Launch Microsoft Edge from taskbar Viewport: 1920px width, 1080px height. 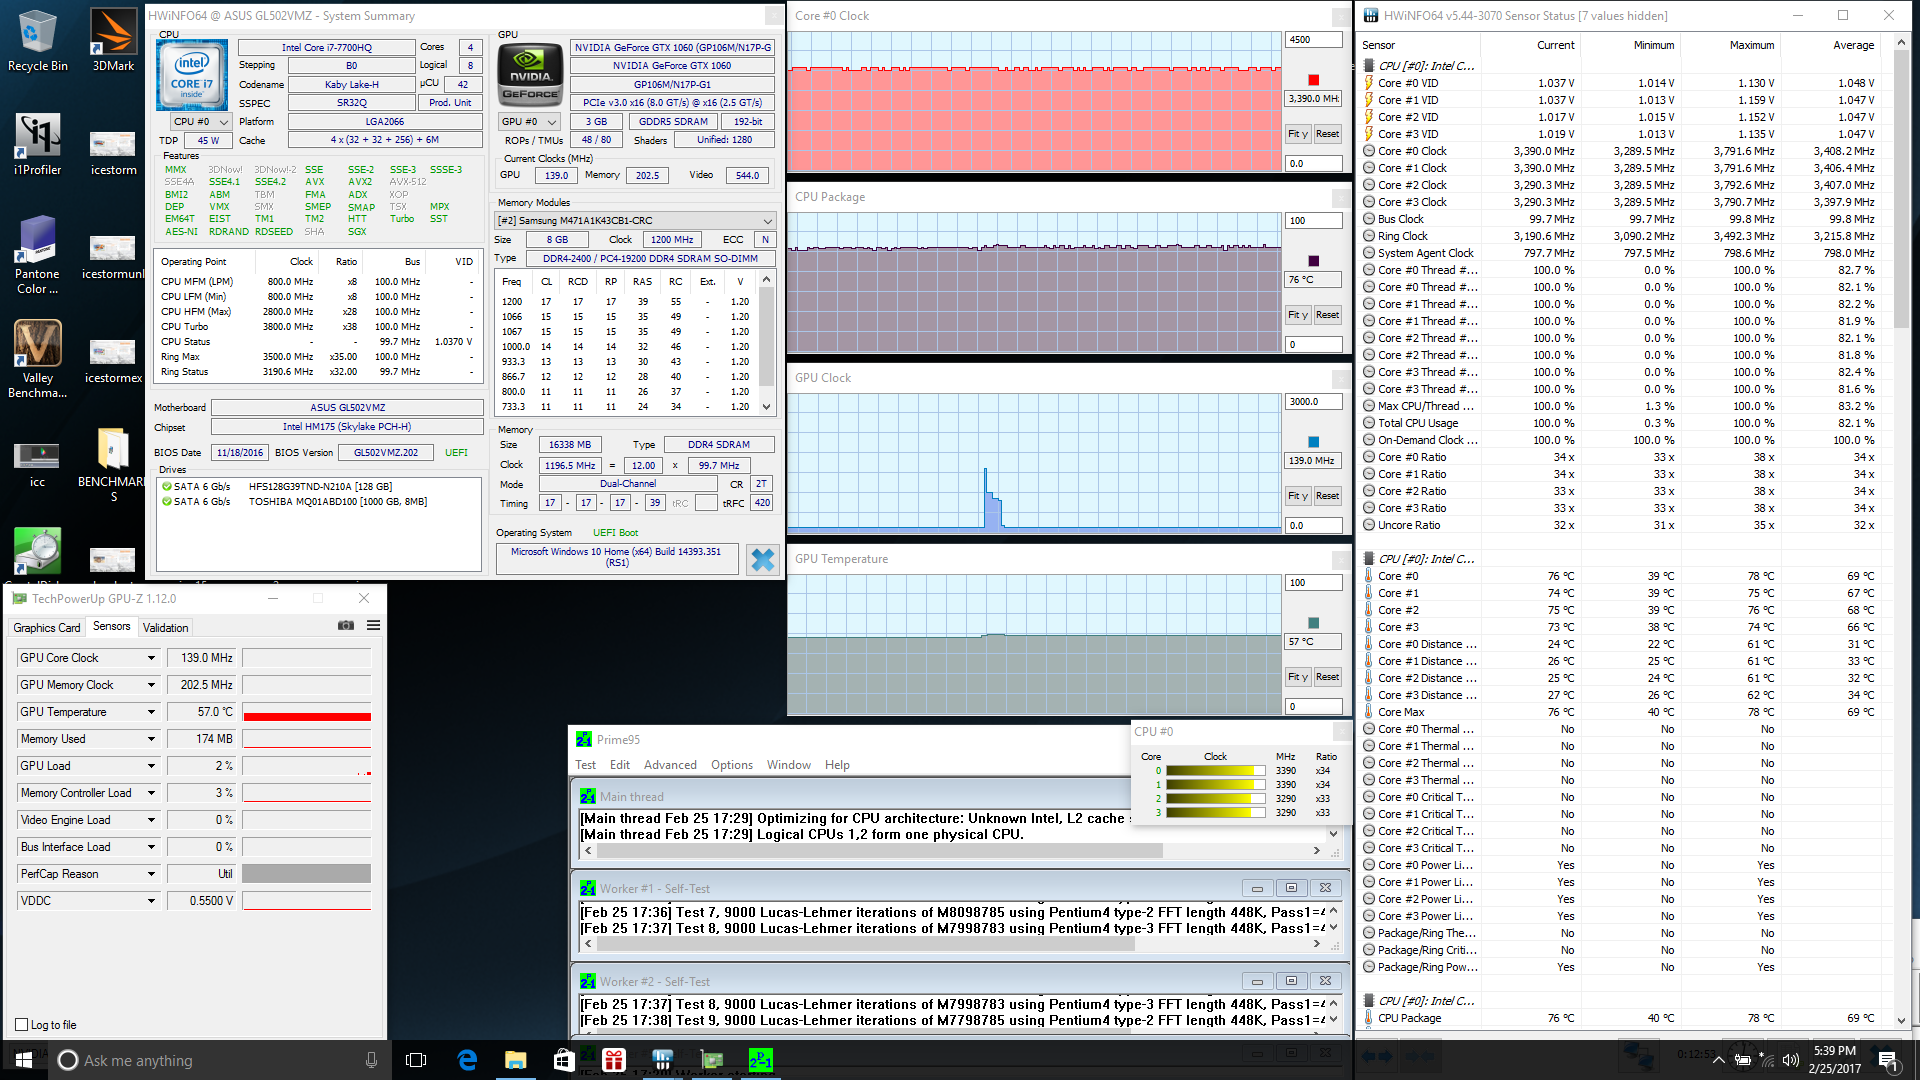[467, 1060]
